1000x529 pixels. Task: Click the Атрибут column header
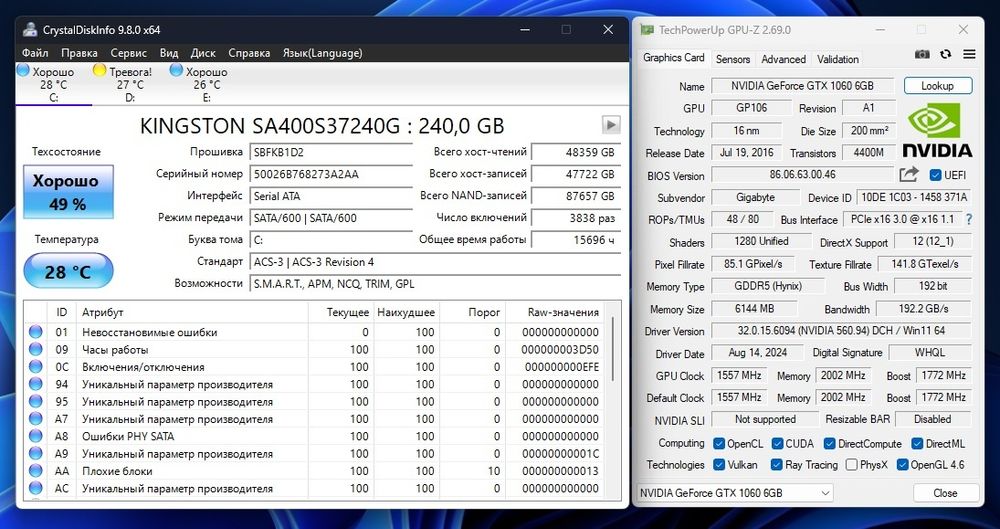[x=192, y=312]
